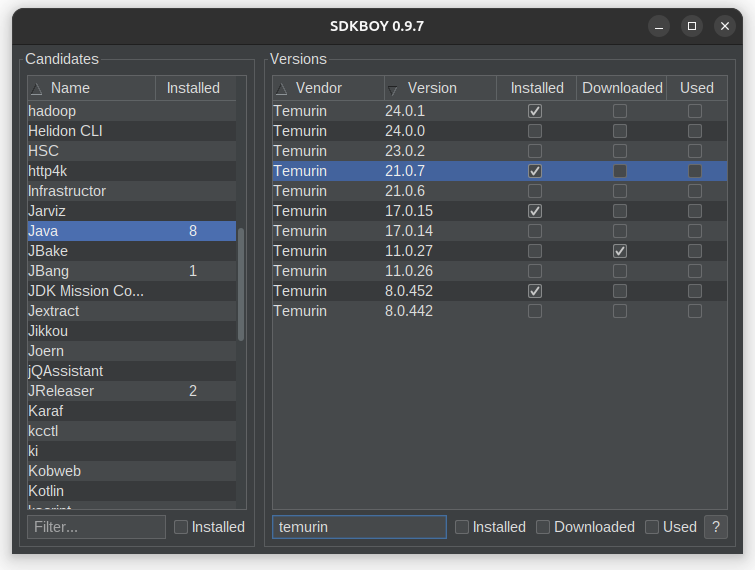Viewport: 755px width, 570px height.
Task: Mark Temurin 21.0.7 as Used
Action: pos(695,171)
